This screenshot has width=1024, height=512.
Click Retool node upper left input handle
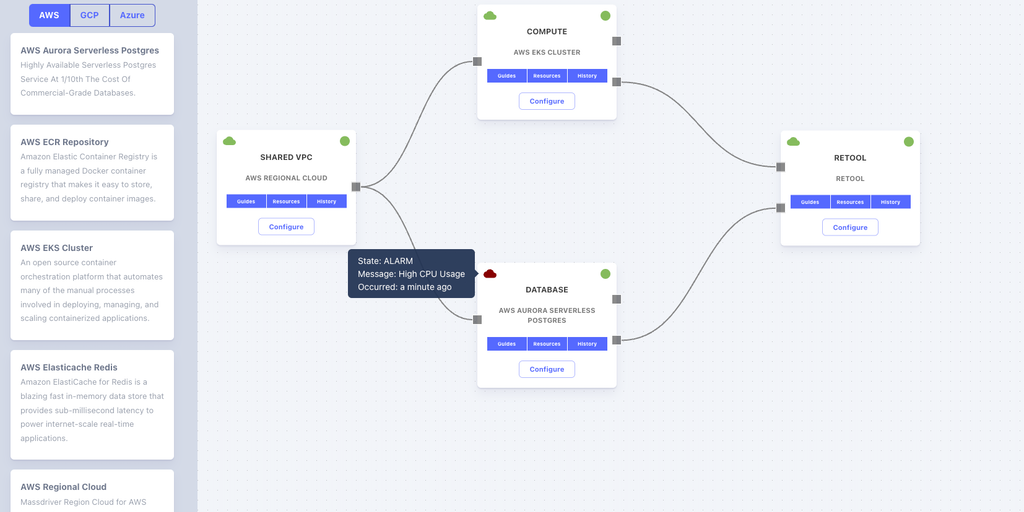(780, 167)
